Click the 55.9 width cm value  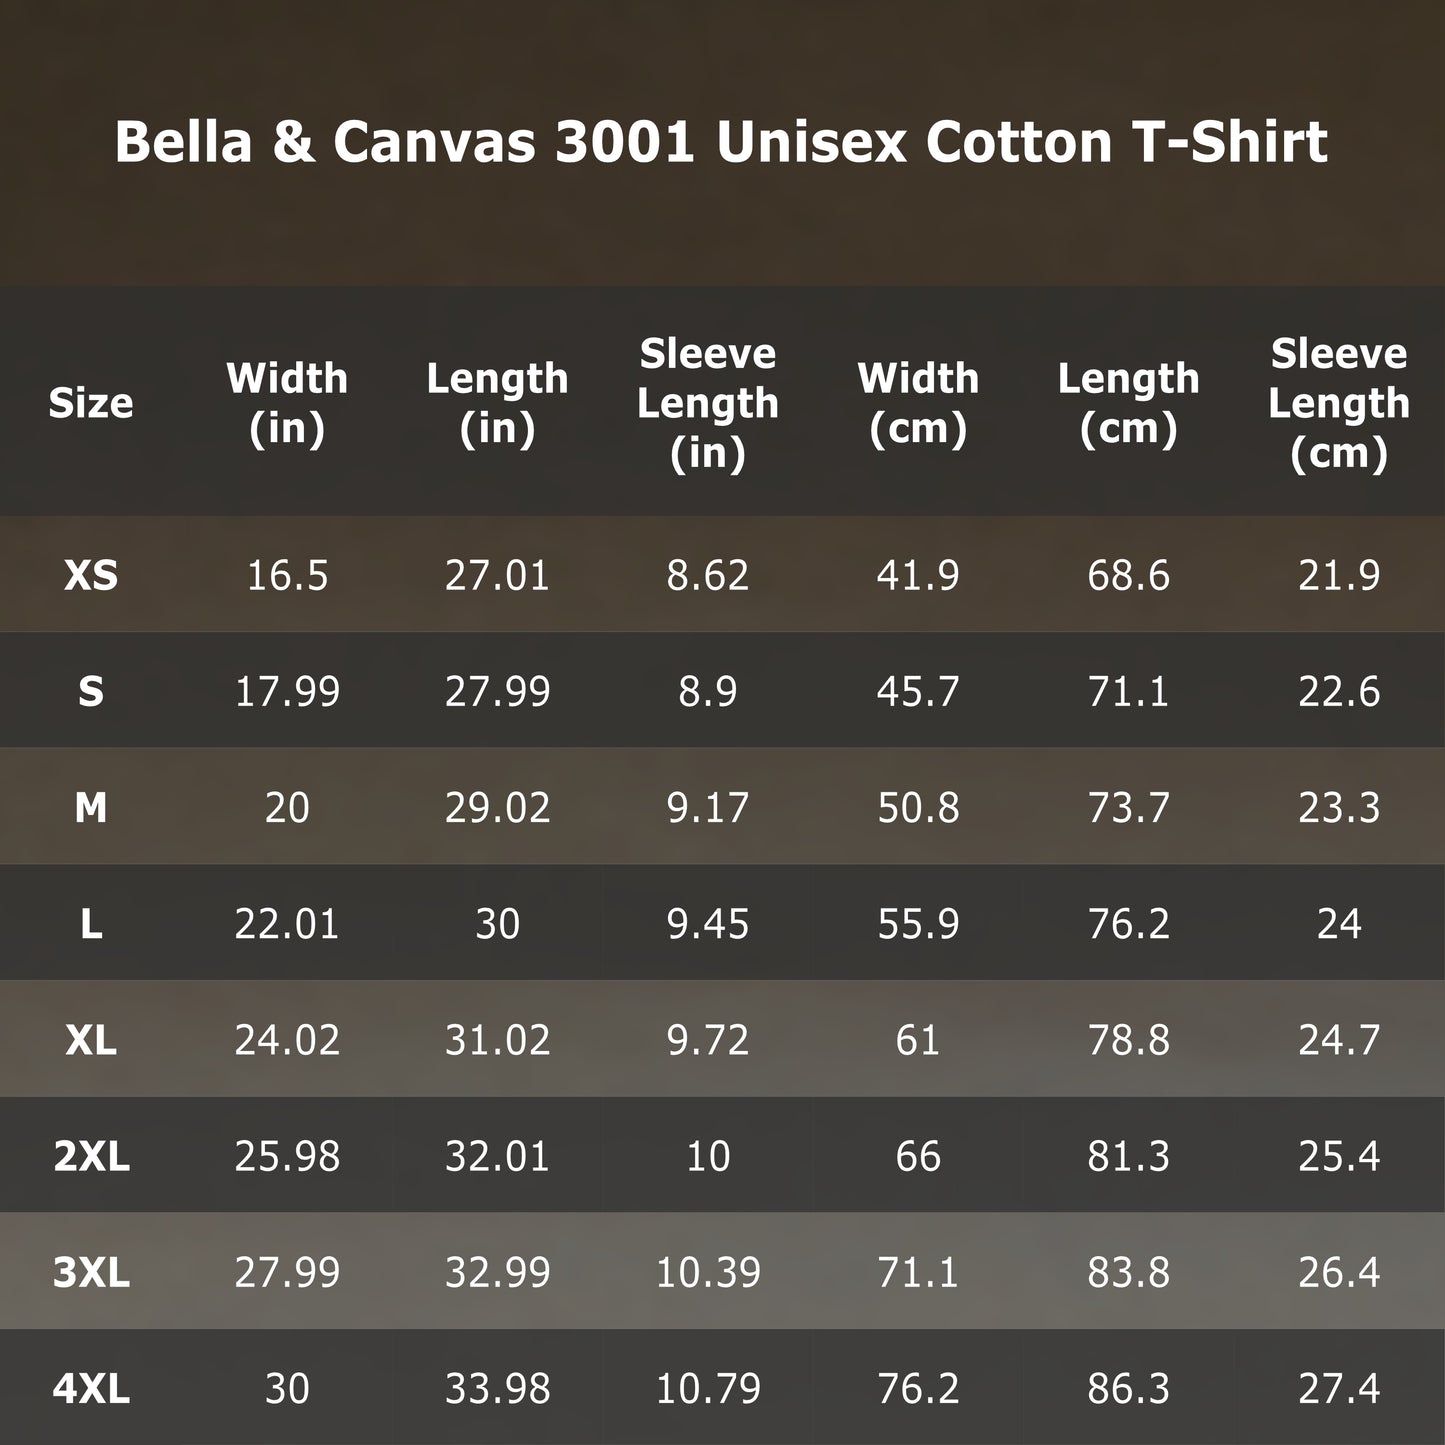point(918,923)
